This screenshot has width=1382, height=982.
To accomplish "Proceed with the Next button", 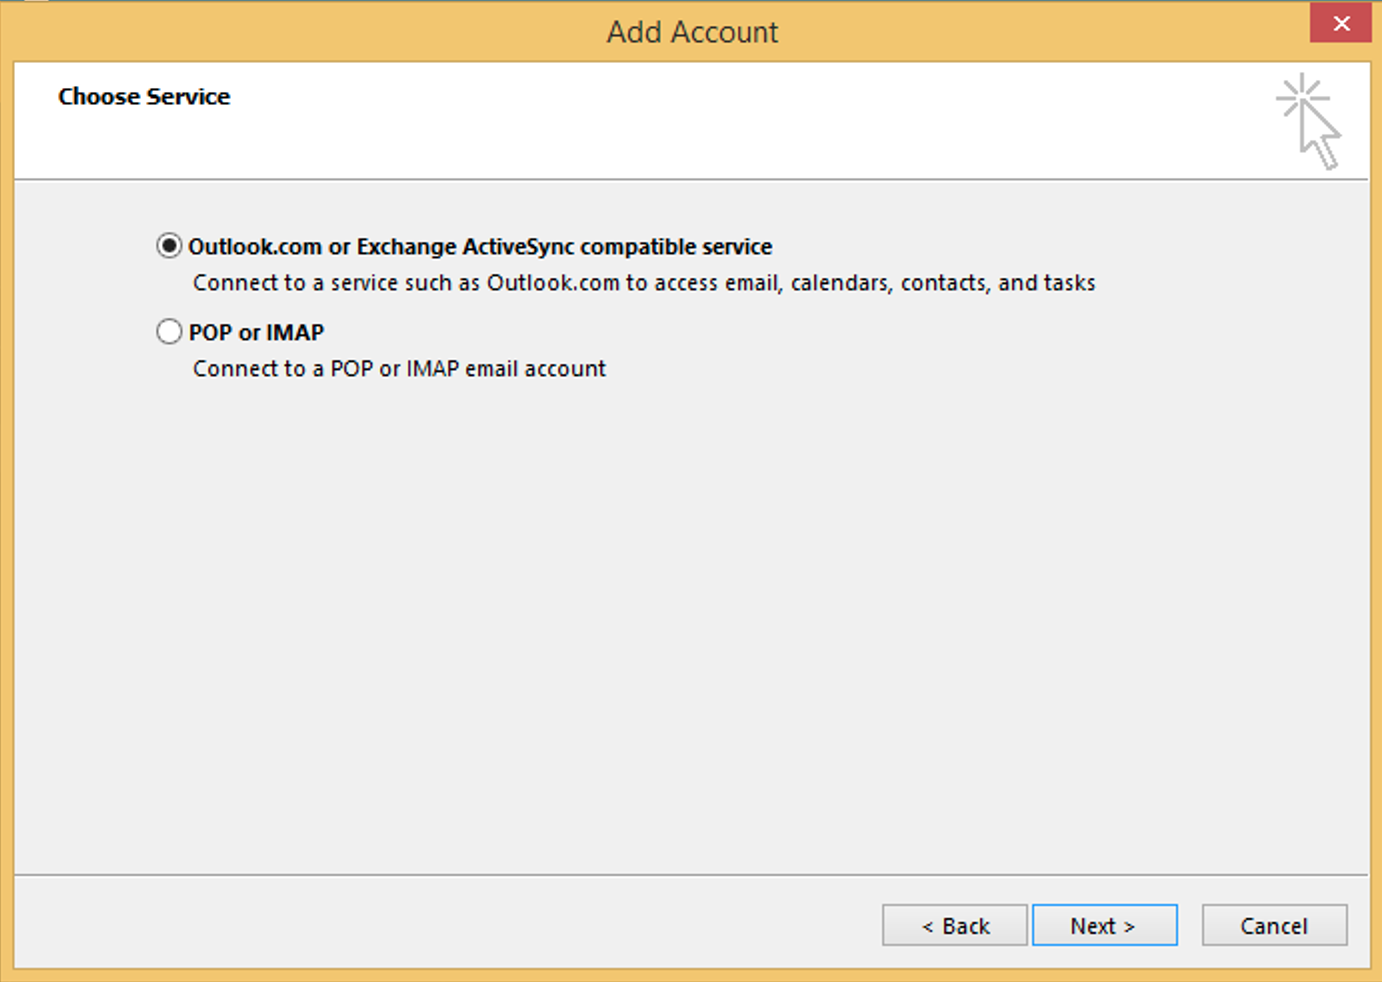I will (1104, 926).
